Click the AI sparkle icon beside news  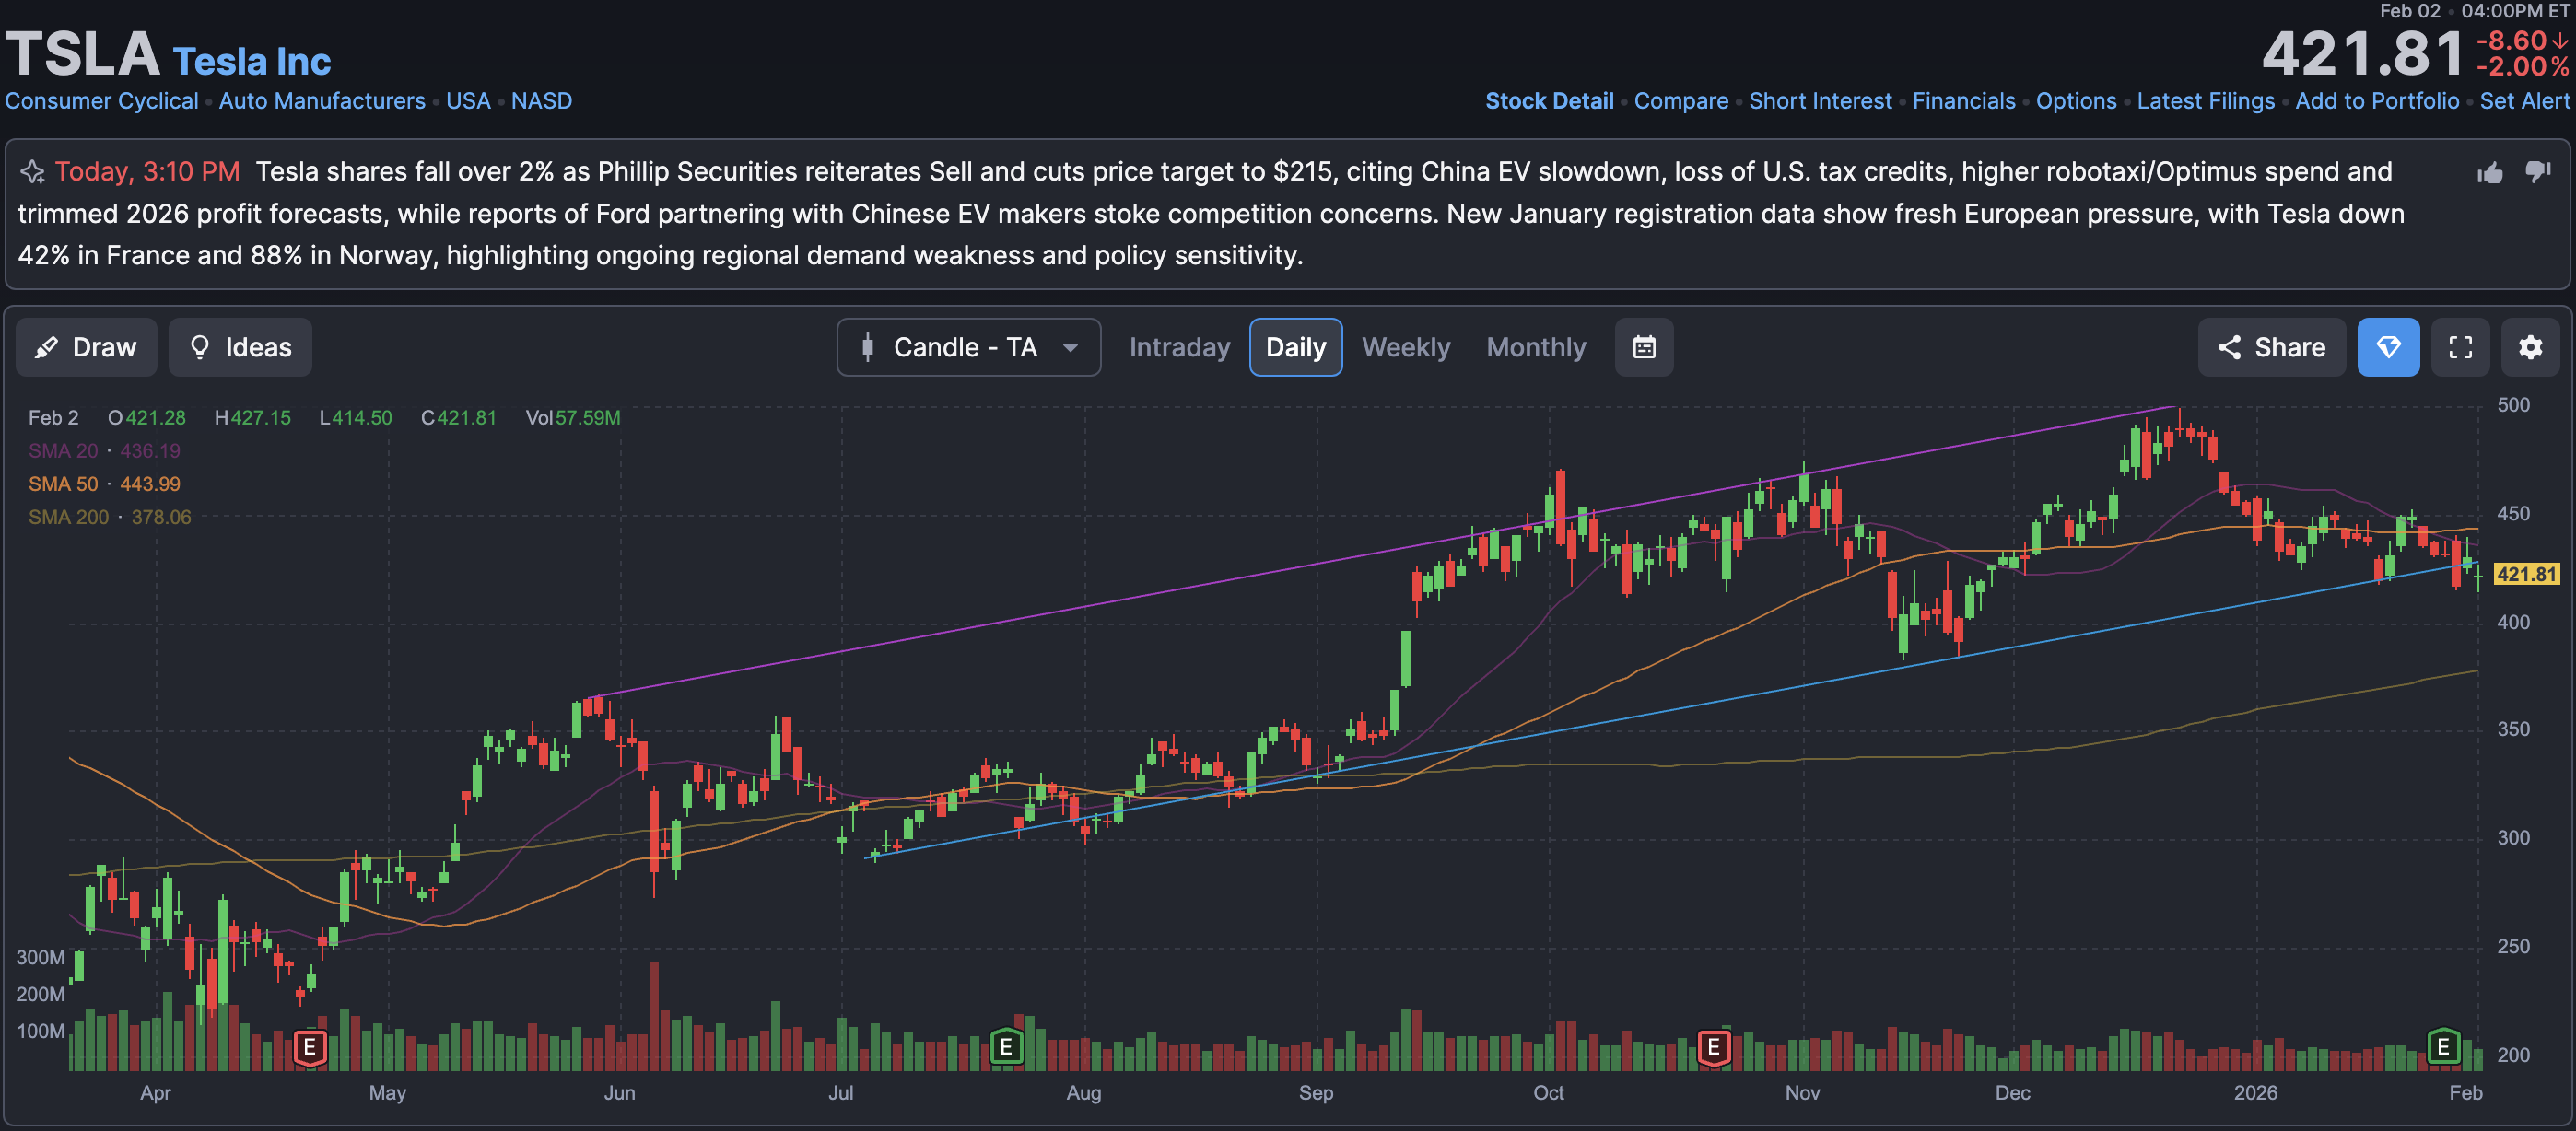coord(33,172)
